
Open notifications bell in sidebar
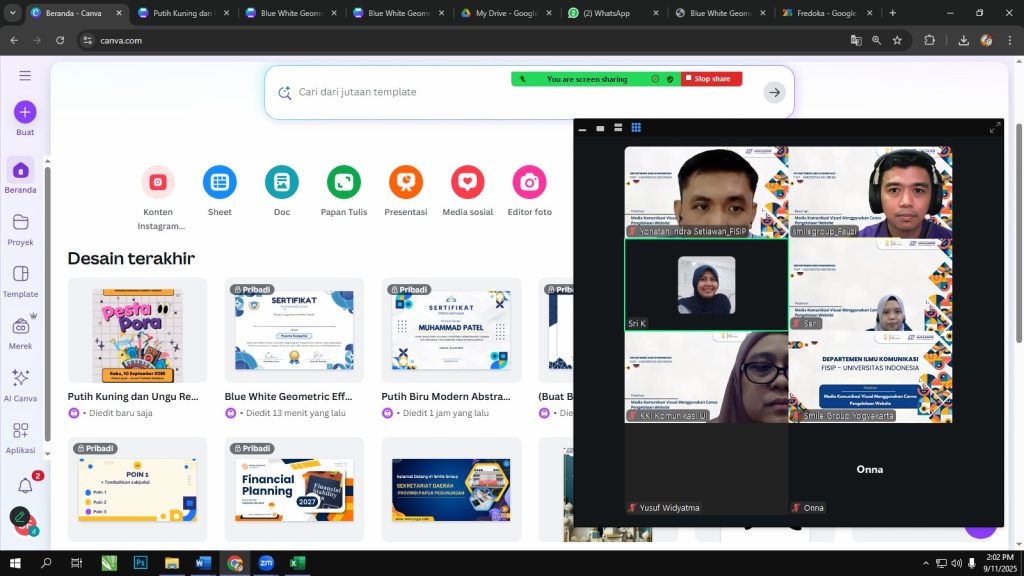(25, 486)
